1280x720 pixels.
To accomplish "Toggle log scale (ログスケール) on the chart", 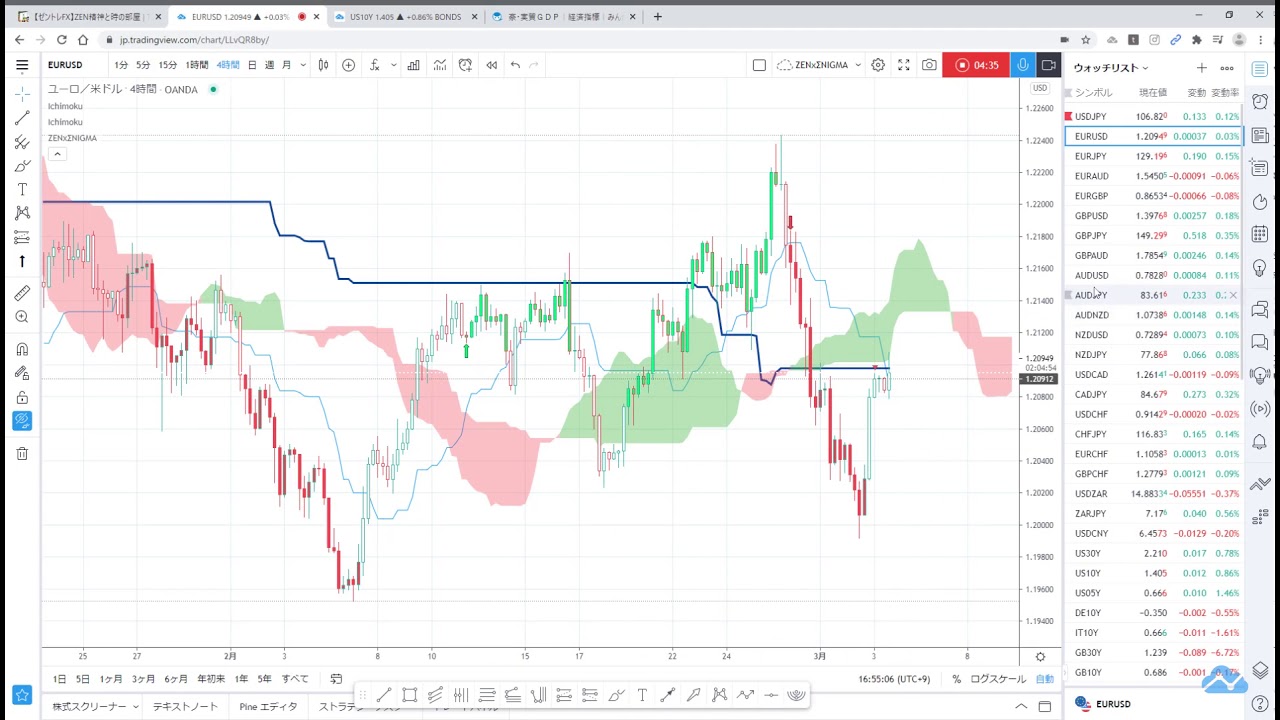I will pos(997,679).
